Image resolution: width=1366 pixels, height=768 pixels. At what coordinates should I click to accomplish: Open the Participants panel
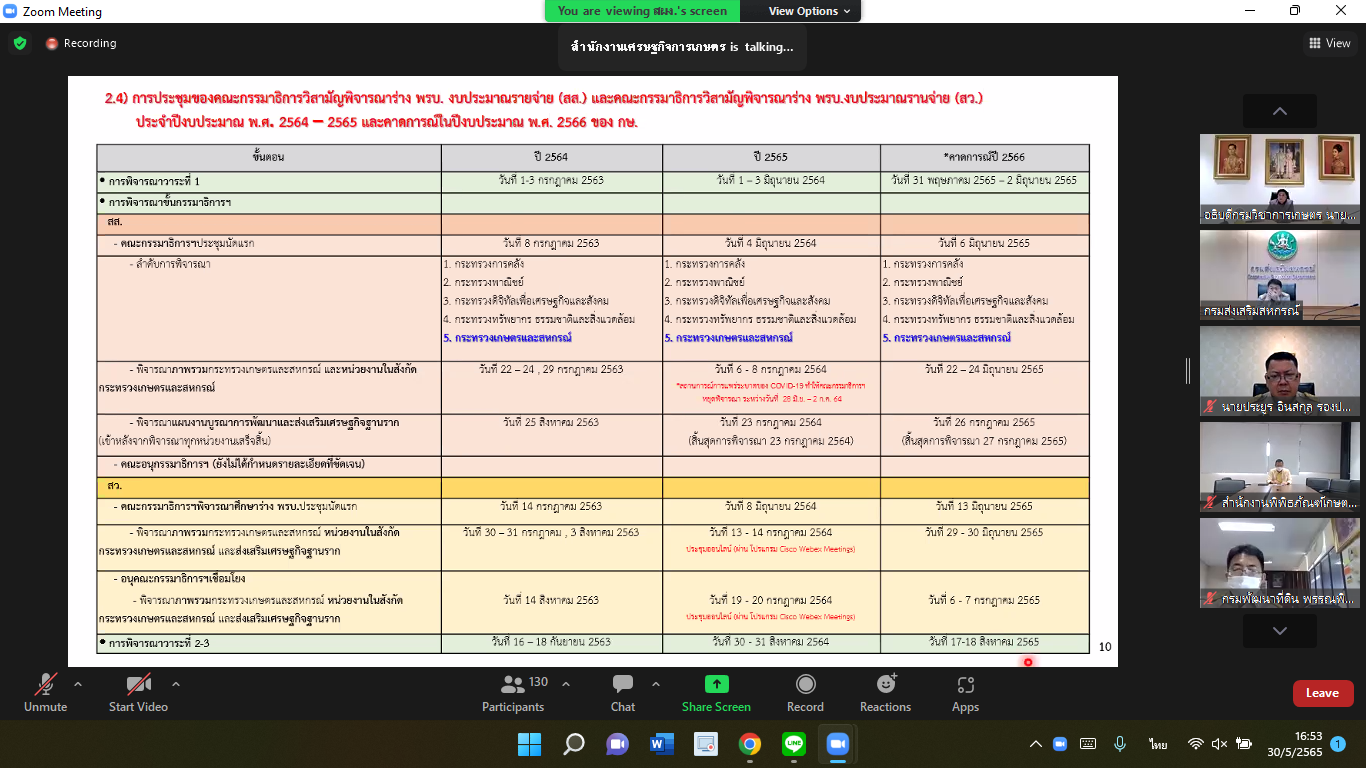click(513, 693)
